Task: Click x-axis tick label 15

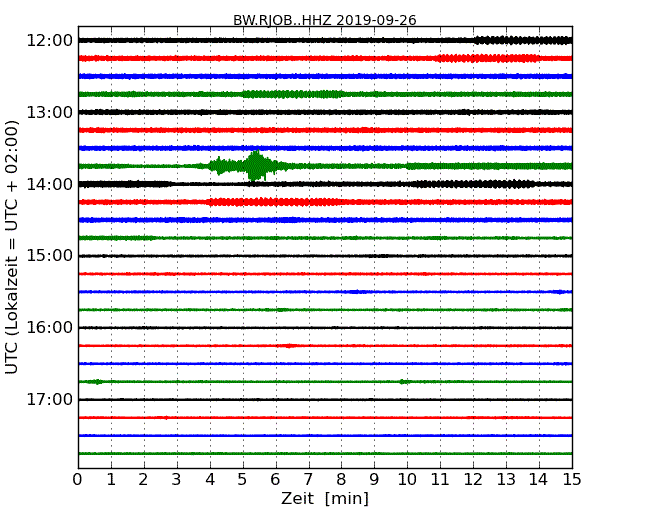Action: 572,479
